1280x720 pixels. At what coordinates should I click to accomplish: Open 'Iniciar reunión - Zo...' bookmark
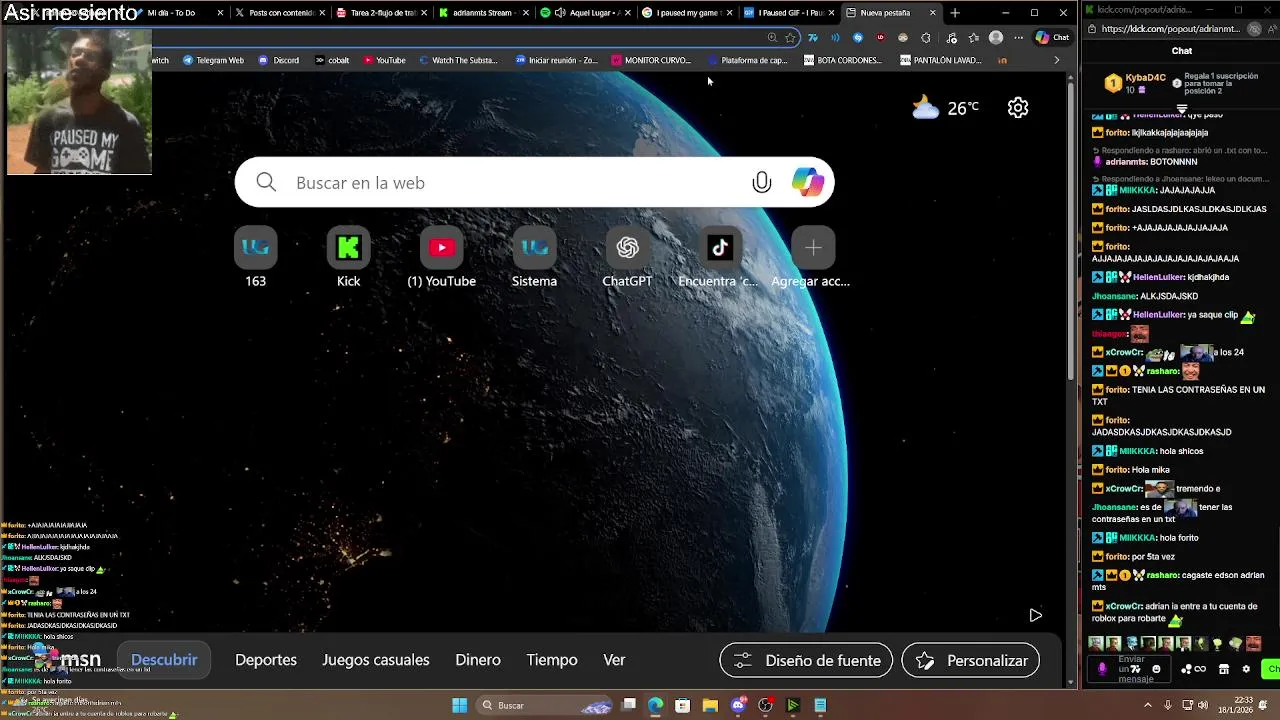pos(556,60)
